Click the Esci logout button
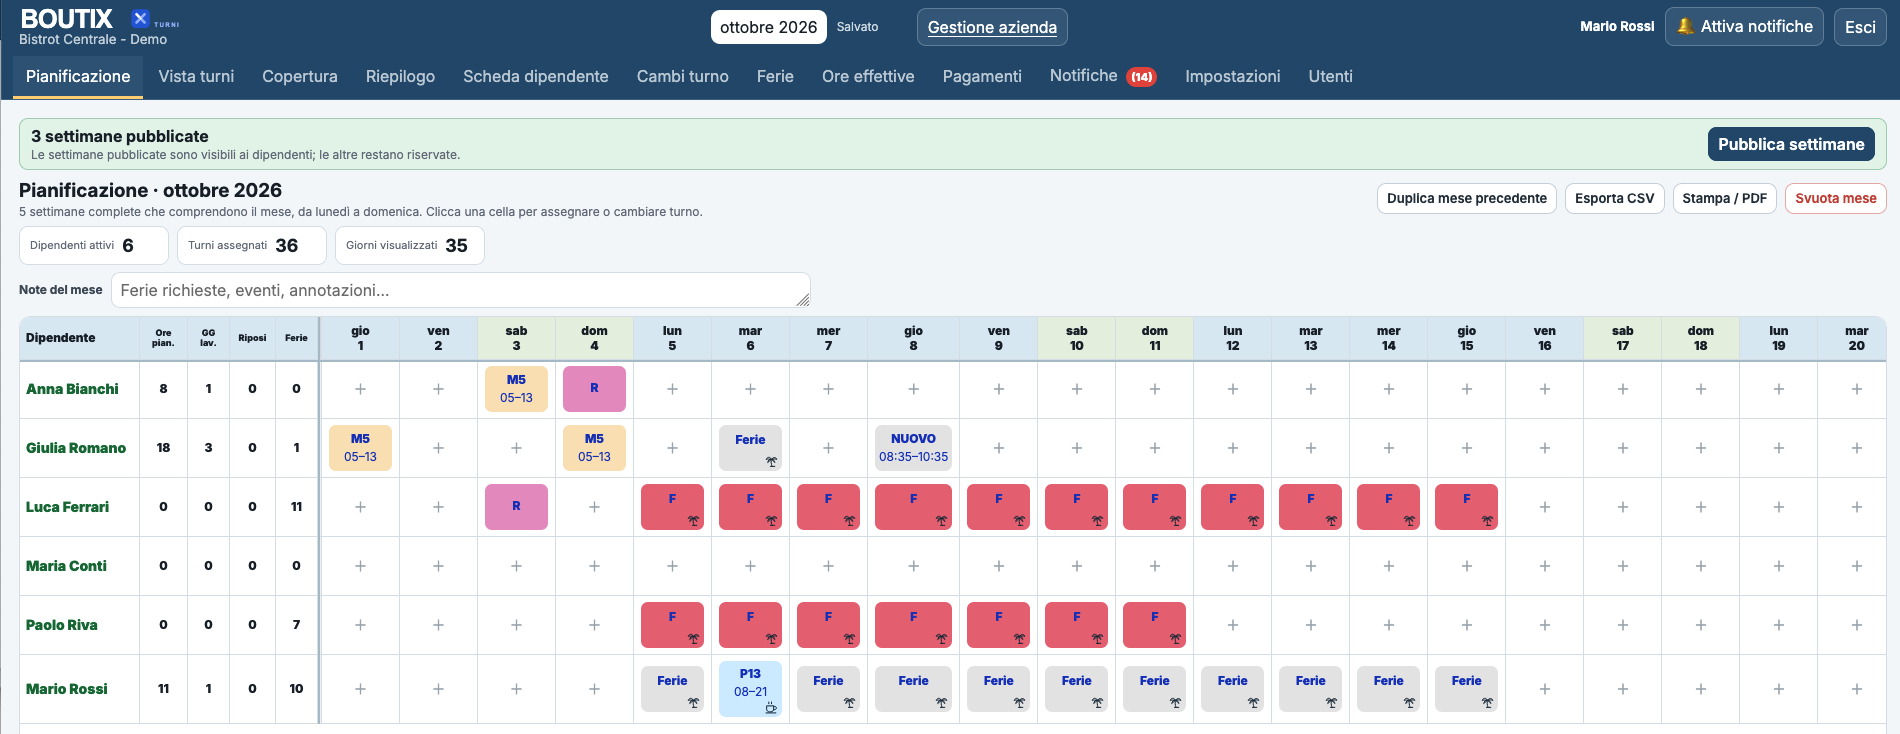 pos(1860,27)
